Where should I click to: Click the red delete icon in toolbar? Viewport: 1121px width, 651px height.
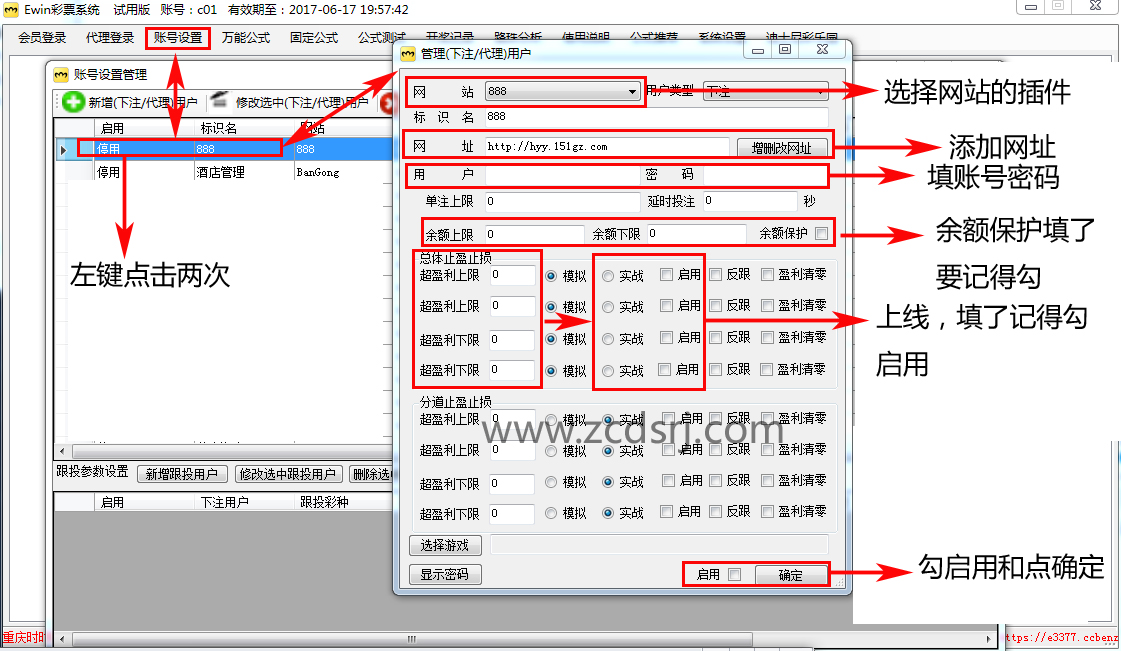click(x=386, y=102)
